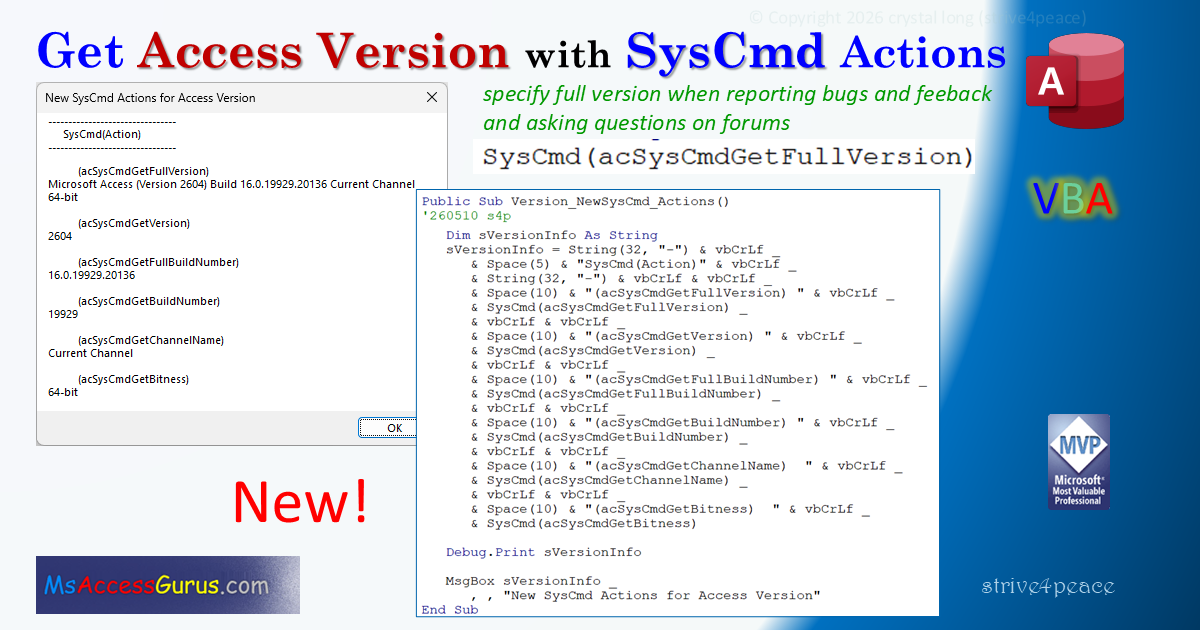Open the MsAccessGurus.com logo link

[168, 585]
